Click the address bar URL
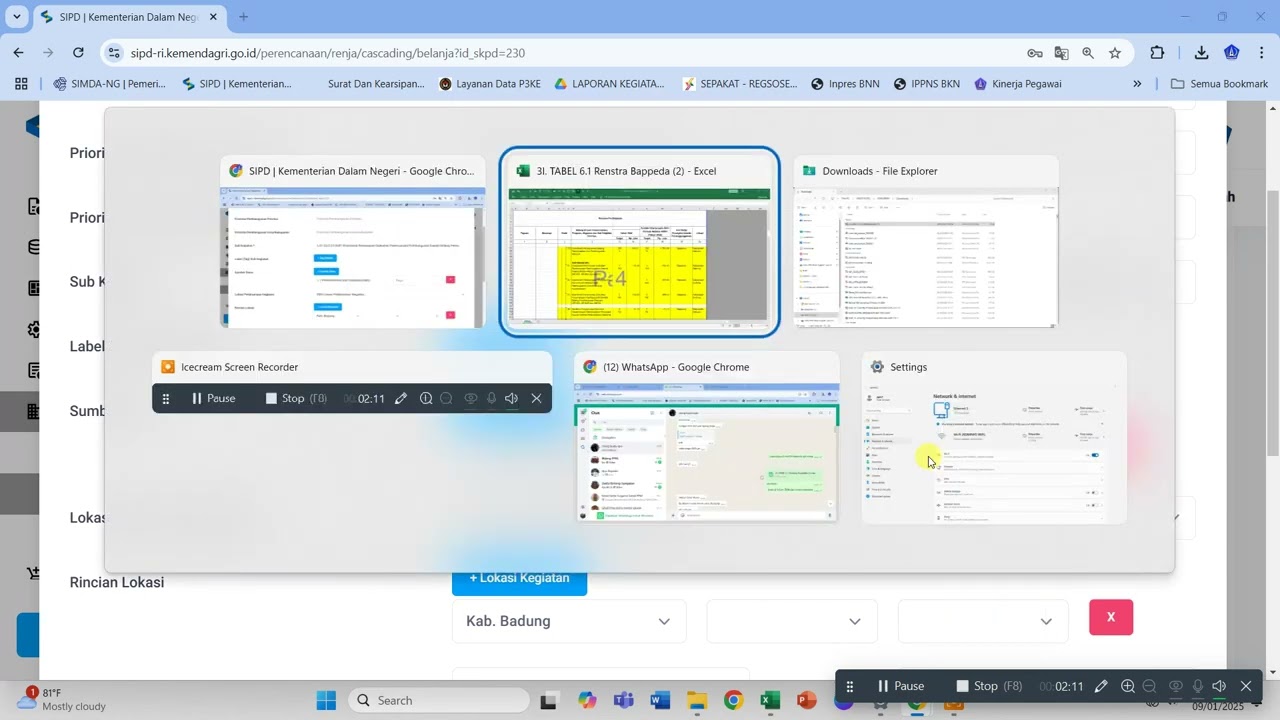This screenshot has width=1280, height=720. click(x=327, y=53)
